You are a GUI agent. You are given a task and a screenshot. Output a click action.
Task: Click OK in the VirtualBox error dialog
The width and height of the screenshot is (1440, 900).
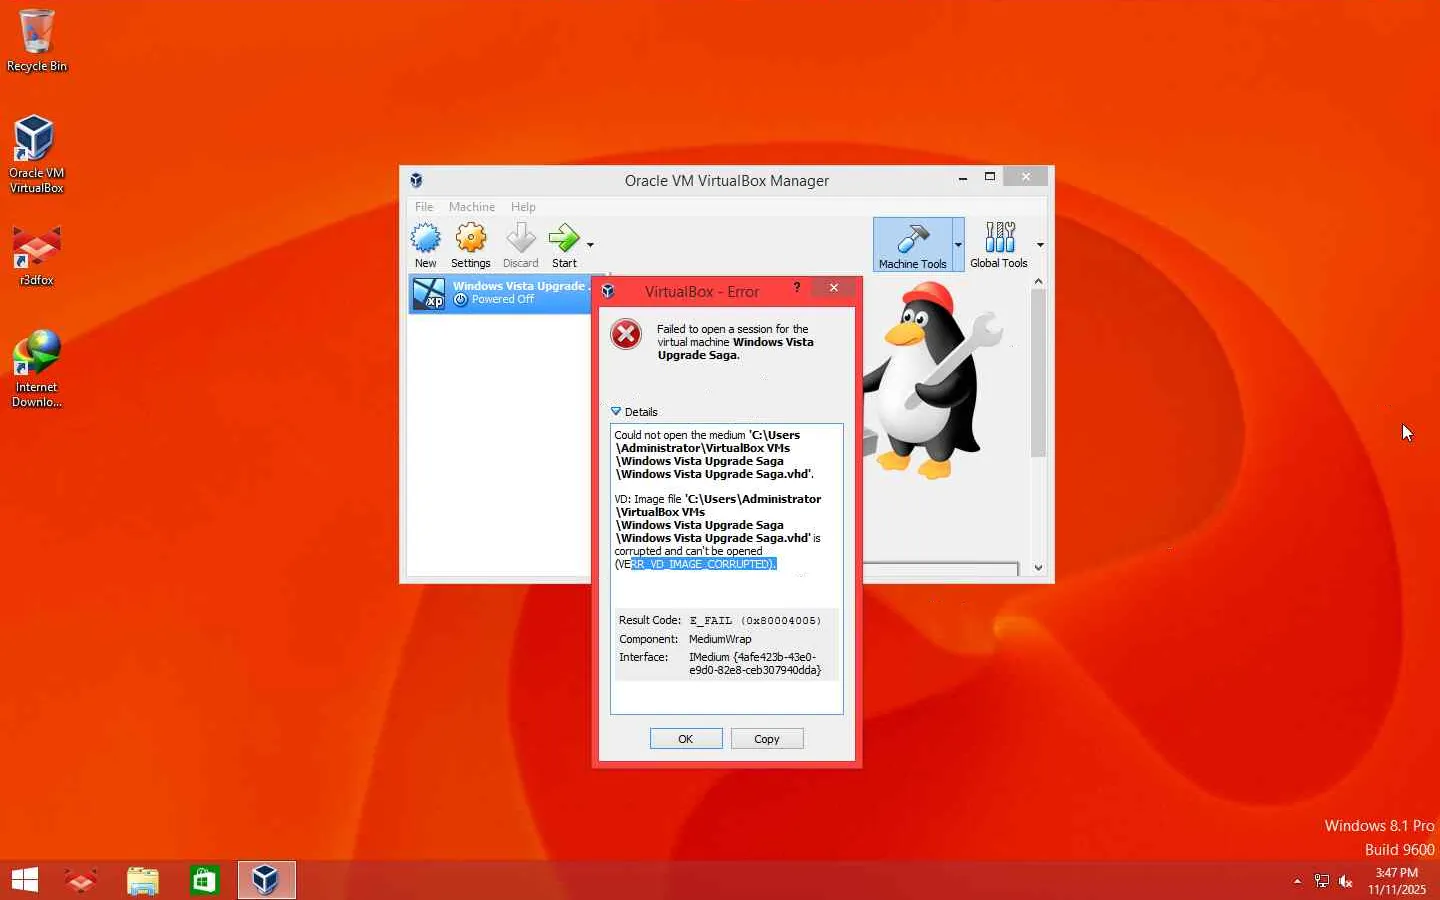click(686, 739)
